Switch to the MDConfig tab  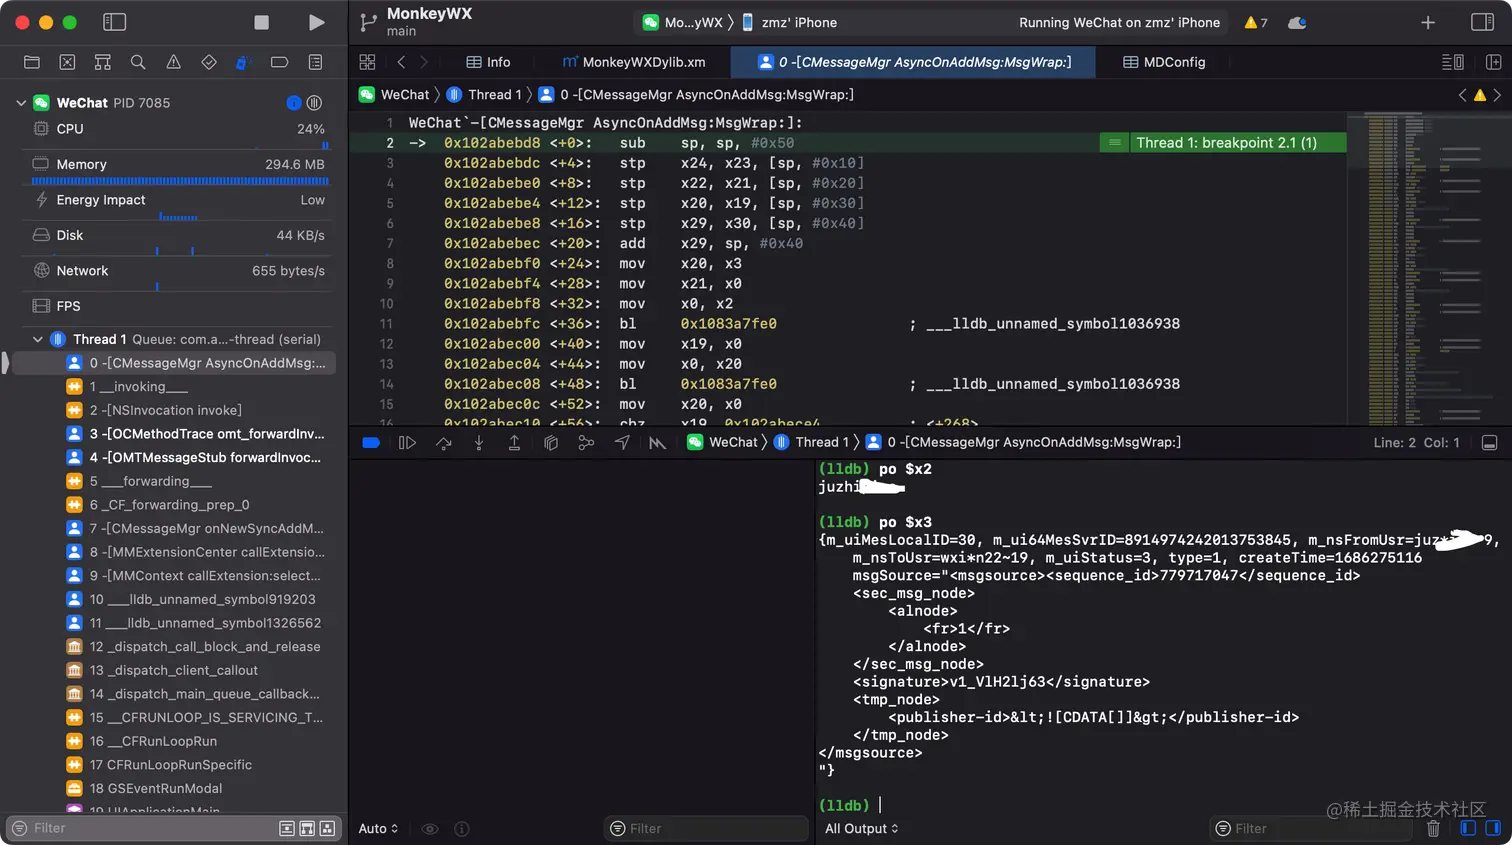[x=1164, y=62]
